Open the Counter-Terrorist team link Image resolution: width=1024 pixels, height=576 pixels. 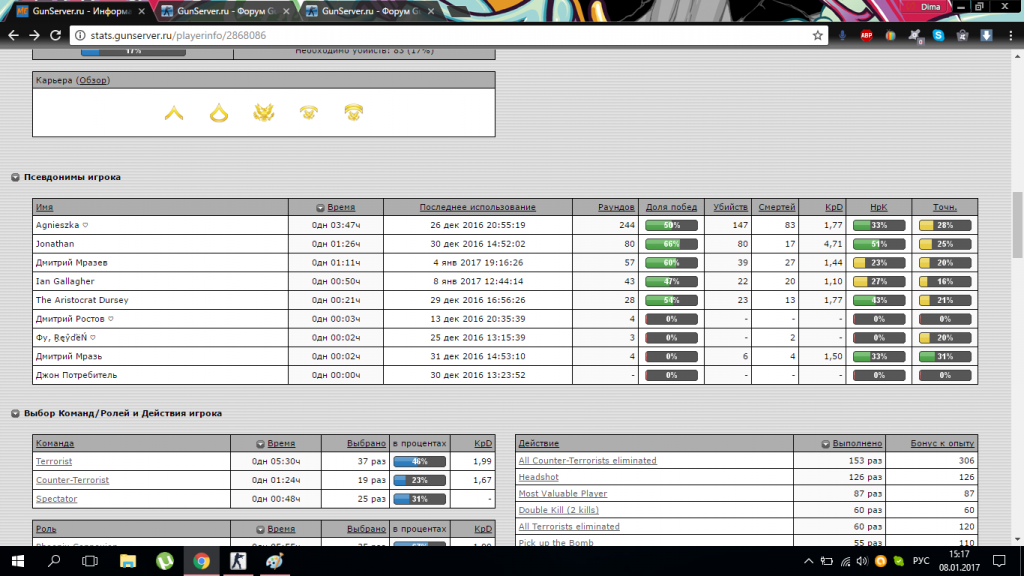pyautogui.click(x=72, y=480)
